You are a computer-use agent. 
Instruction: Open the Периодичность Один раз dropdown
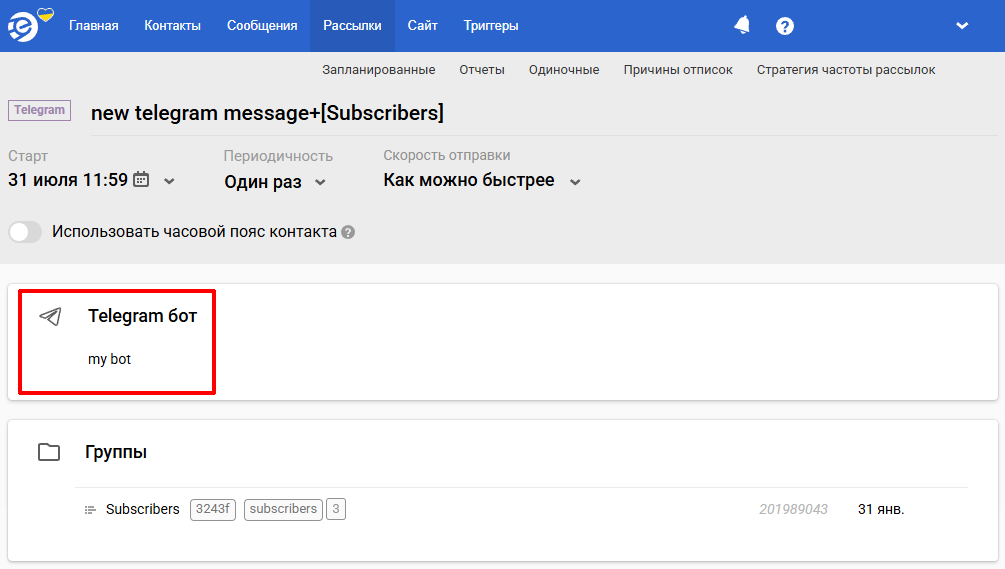coord(275,182)
